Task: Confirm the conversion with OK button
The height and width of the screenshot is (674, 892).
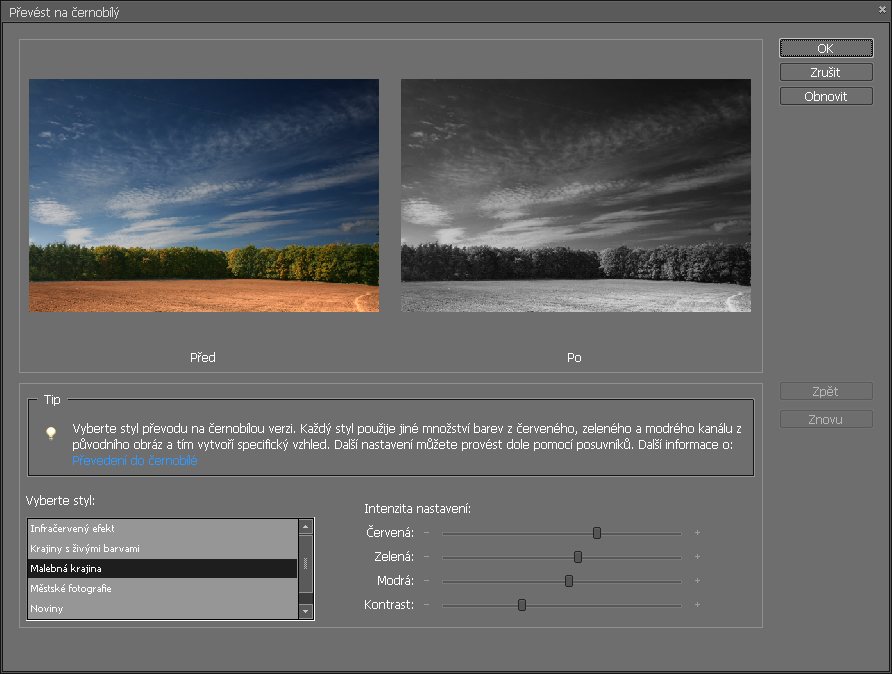Action: [825, 49]
